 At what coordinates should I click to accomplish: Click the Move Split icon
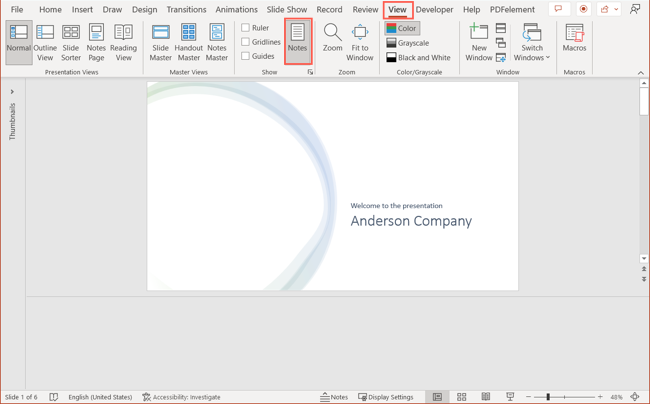point(501,58)
